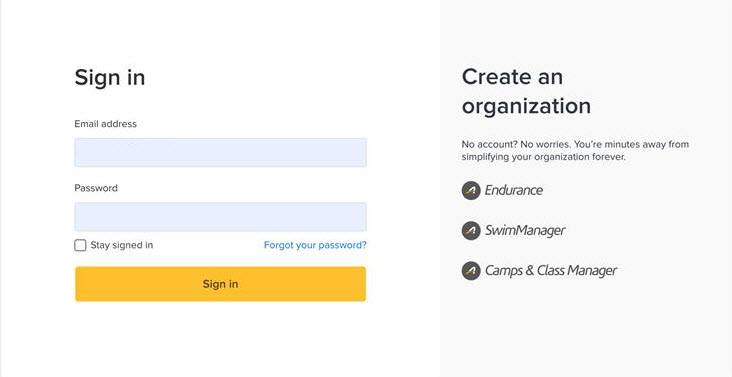Screen dimensions: 732x377
Task: Follow the 'Forgot your password?' link
Action: [315, 245]
